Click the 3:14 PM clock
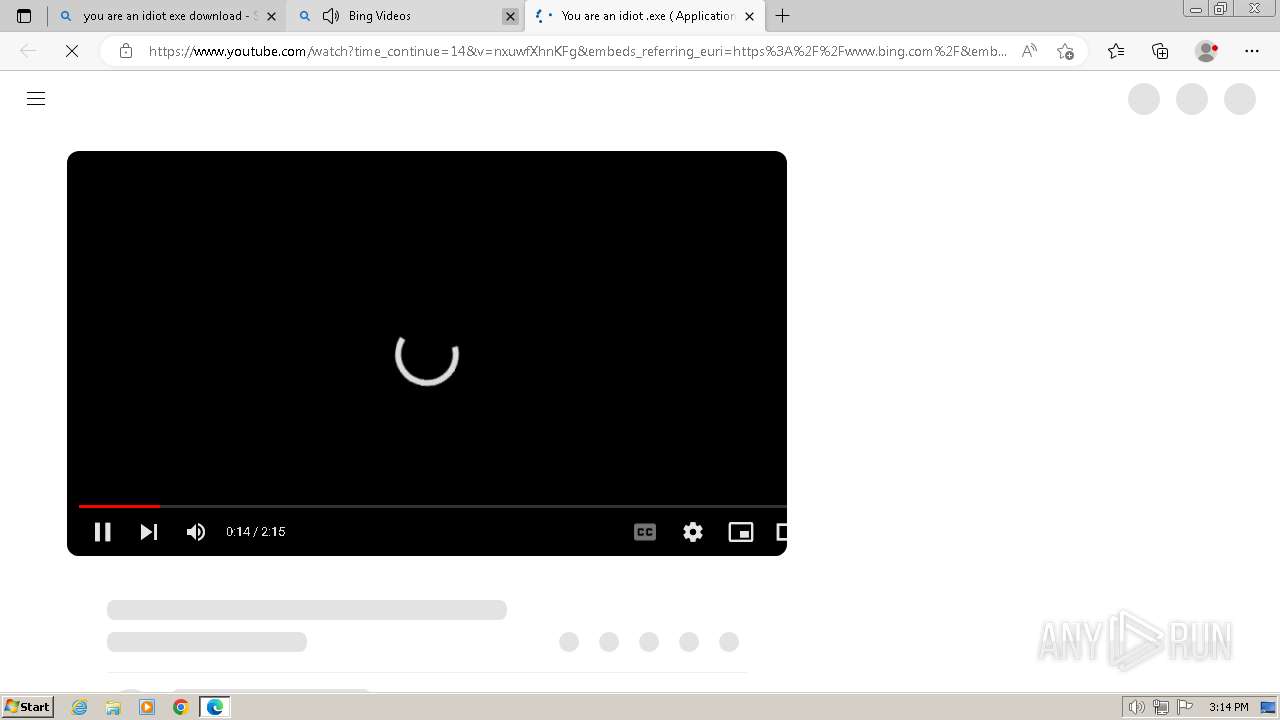The width and height of the screenshot is (1280, 720). (x=1228, y=707)
